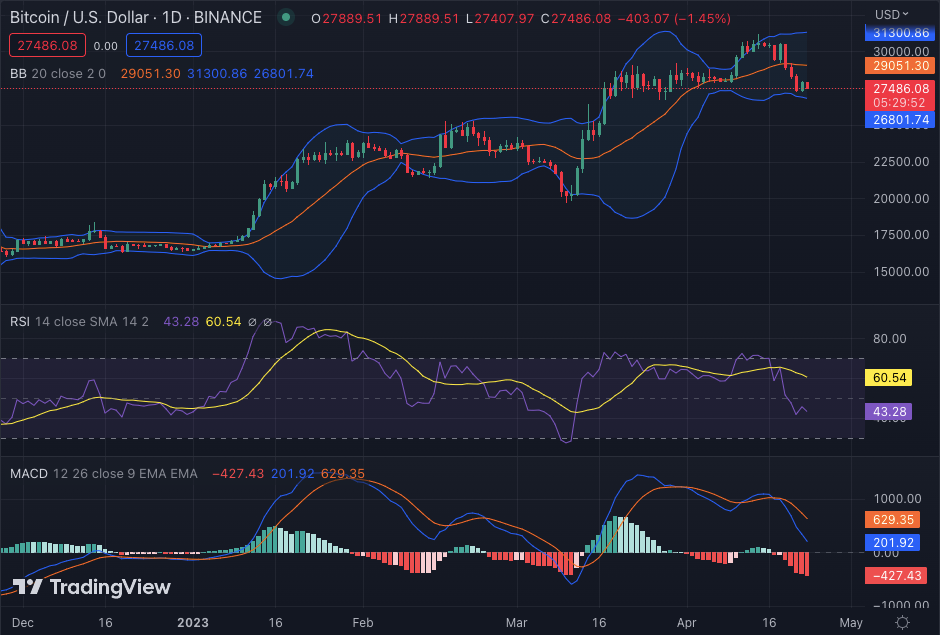Click the 22500.00 price axis label
The width and height of the screenshot is (940, 635).
[x=901, y=162]
